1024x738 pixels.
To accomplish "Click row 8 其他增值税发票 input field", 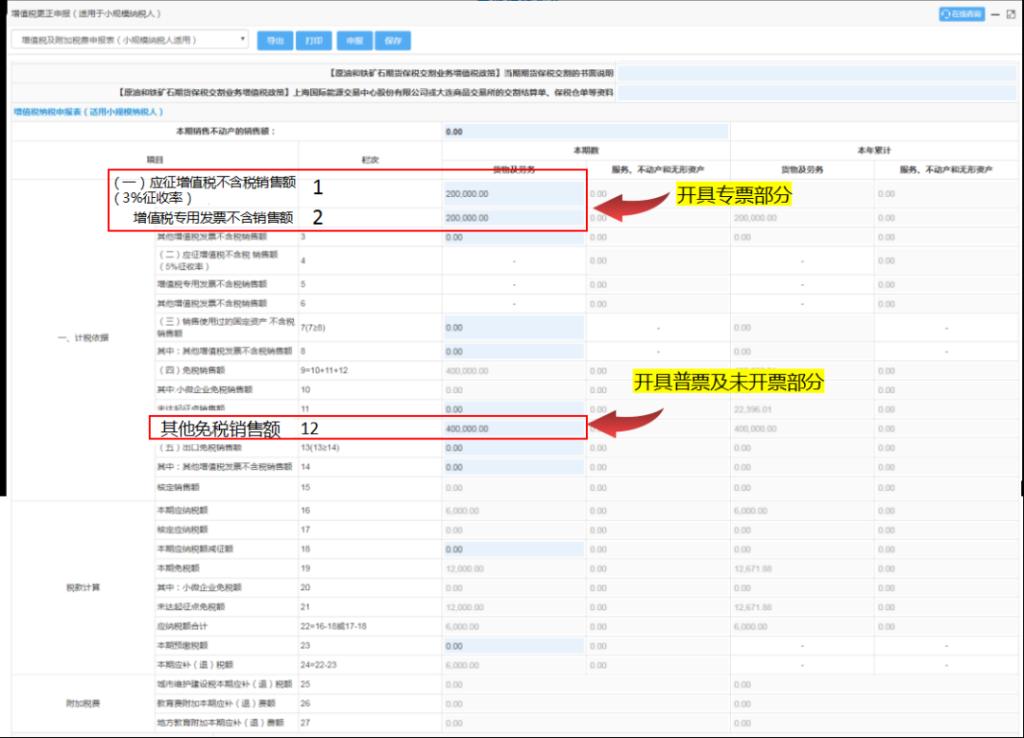I will point(512,351).
